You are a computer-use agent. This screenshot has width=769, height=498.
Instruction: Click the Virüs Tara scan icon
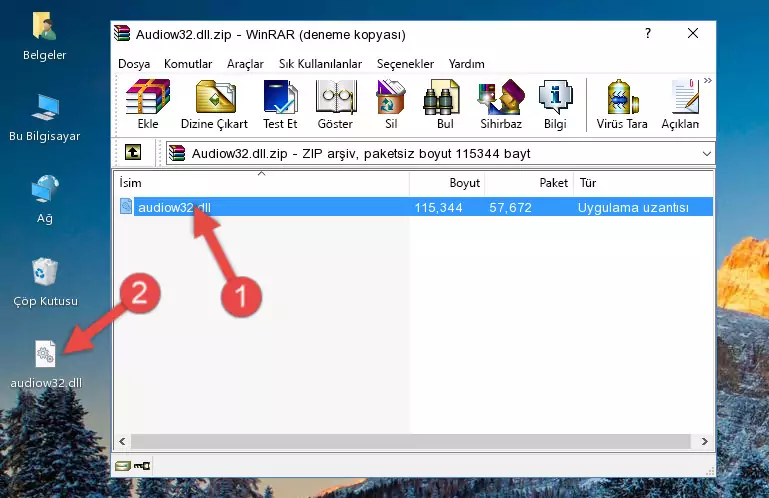(622, 104)
